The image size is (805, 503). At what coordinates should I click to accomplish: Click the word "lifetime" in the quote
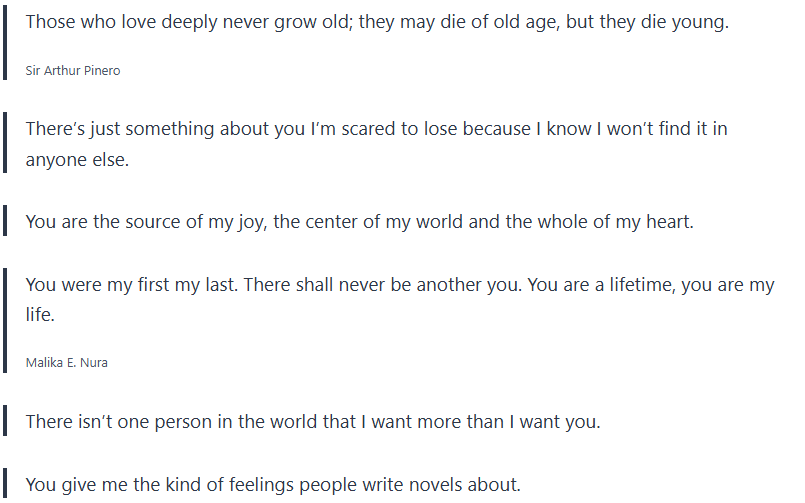click(650, 285)
